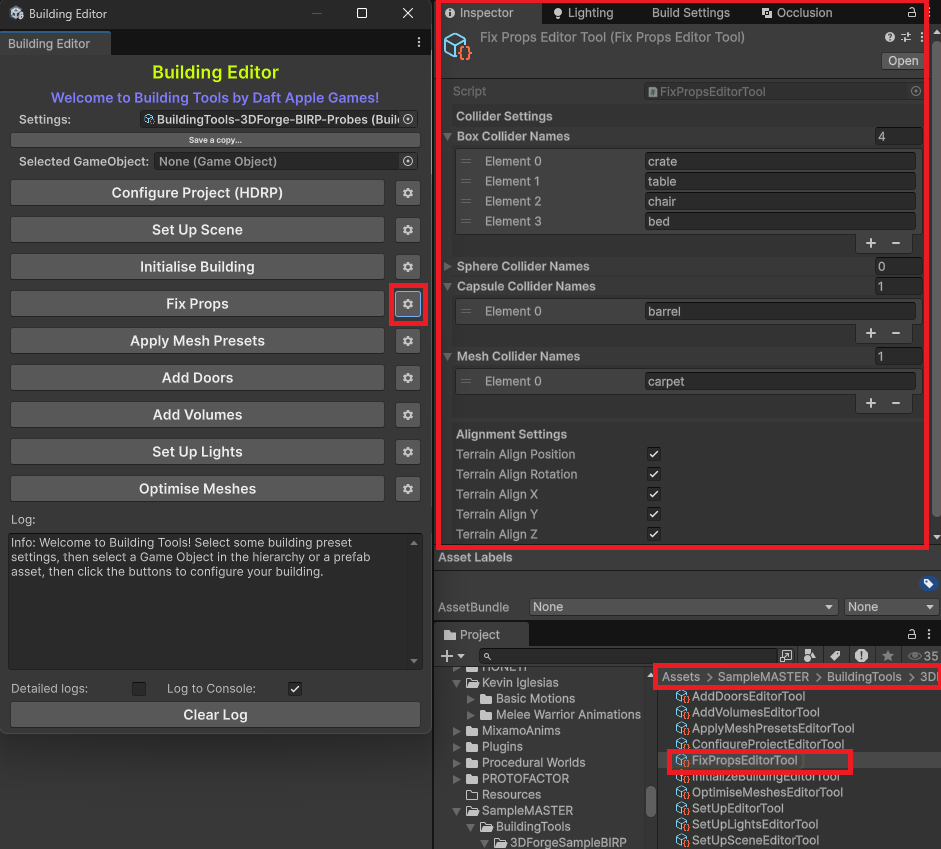Screen dimensions: 941x849
Task: Click the help icon in the Inspector header
Action: (889, 37)
